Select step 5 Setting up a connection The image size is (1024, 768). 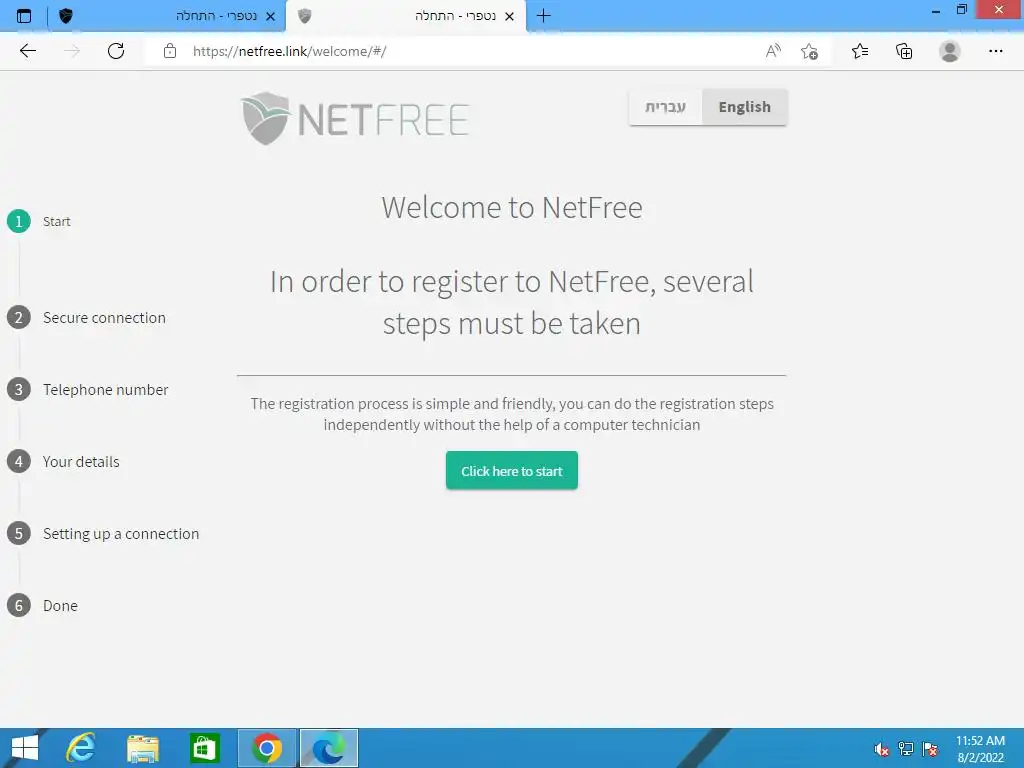[x=103, y=534]
